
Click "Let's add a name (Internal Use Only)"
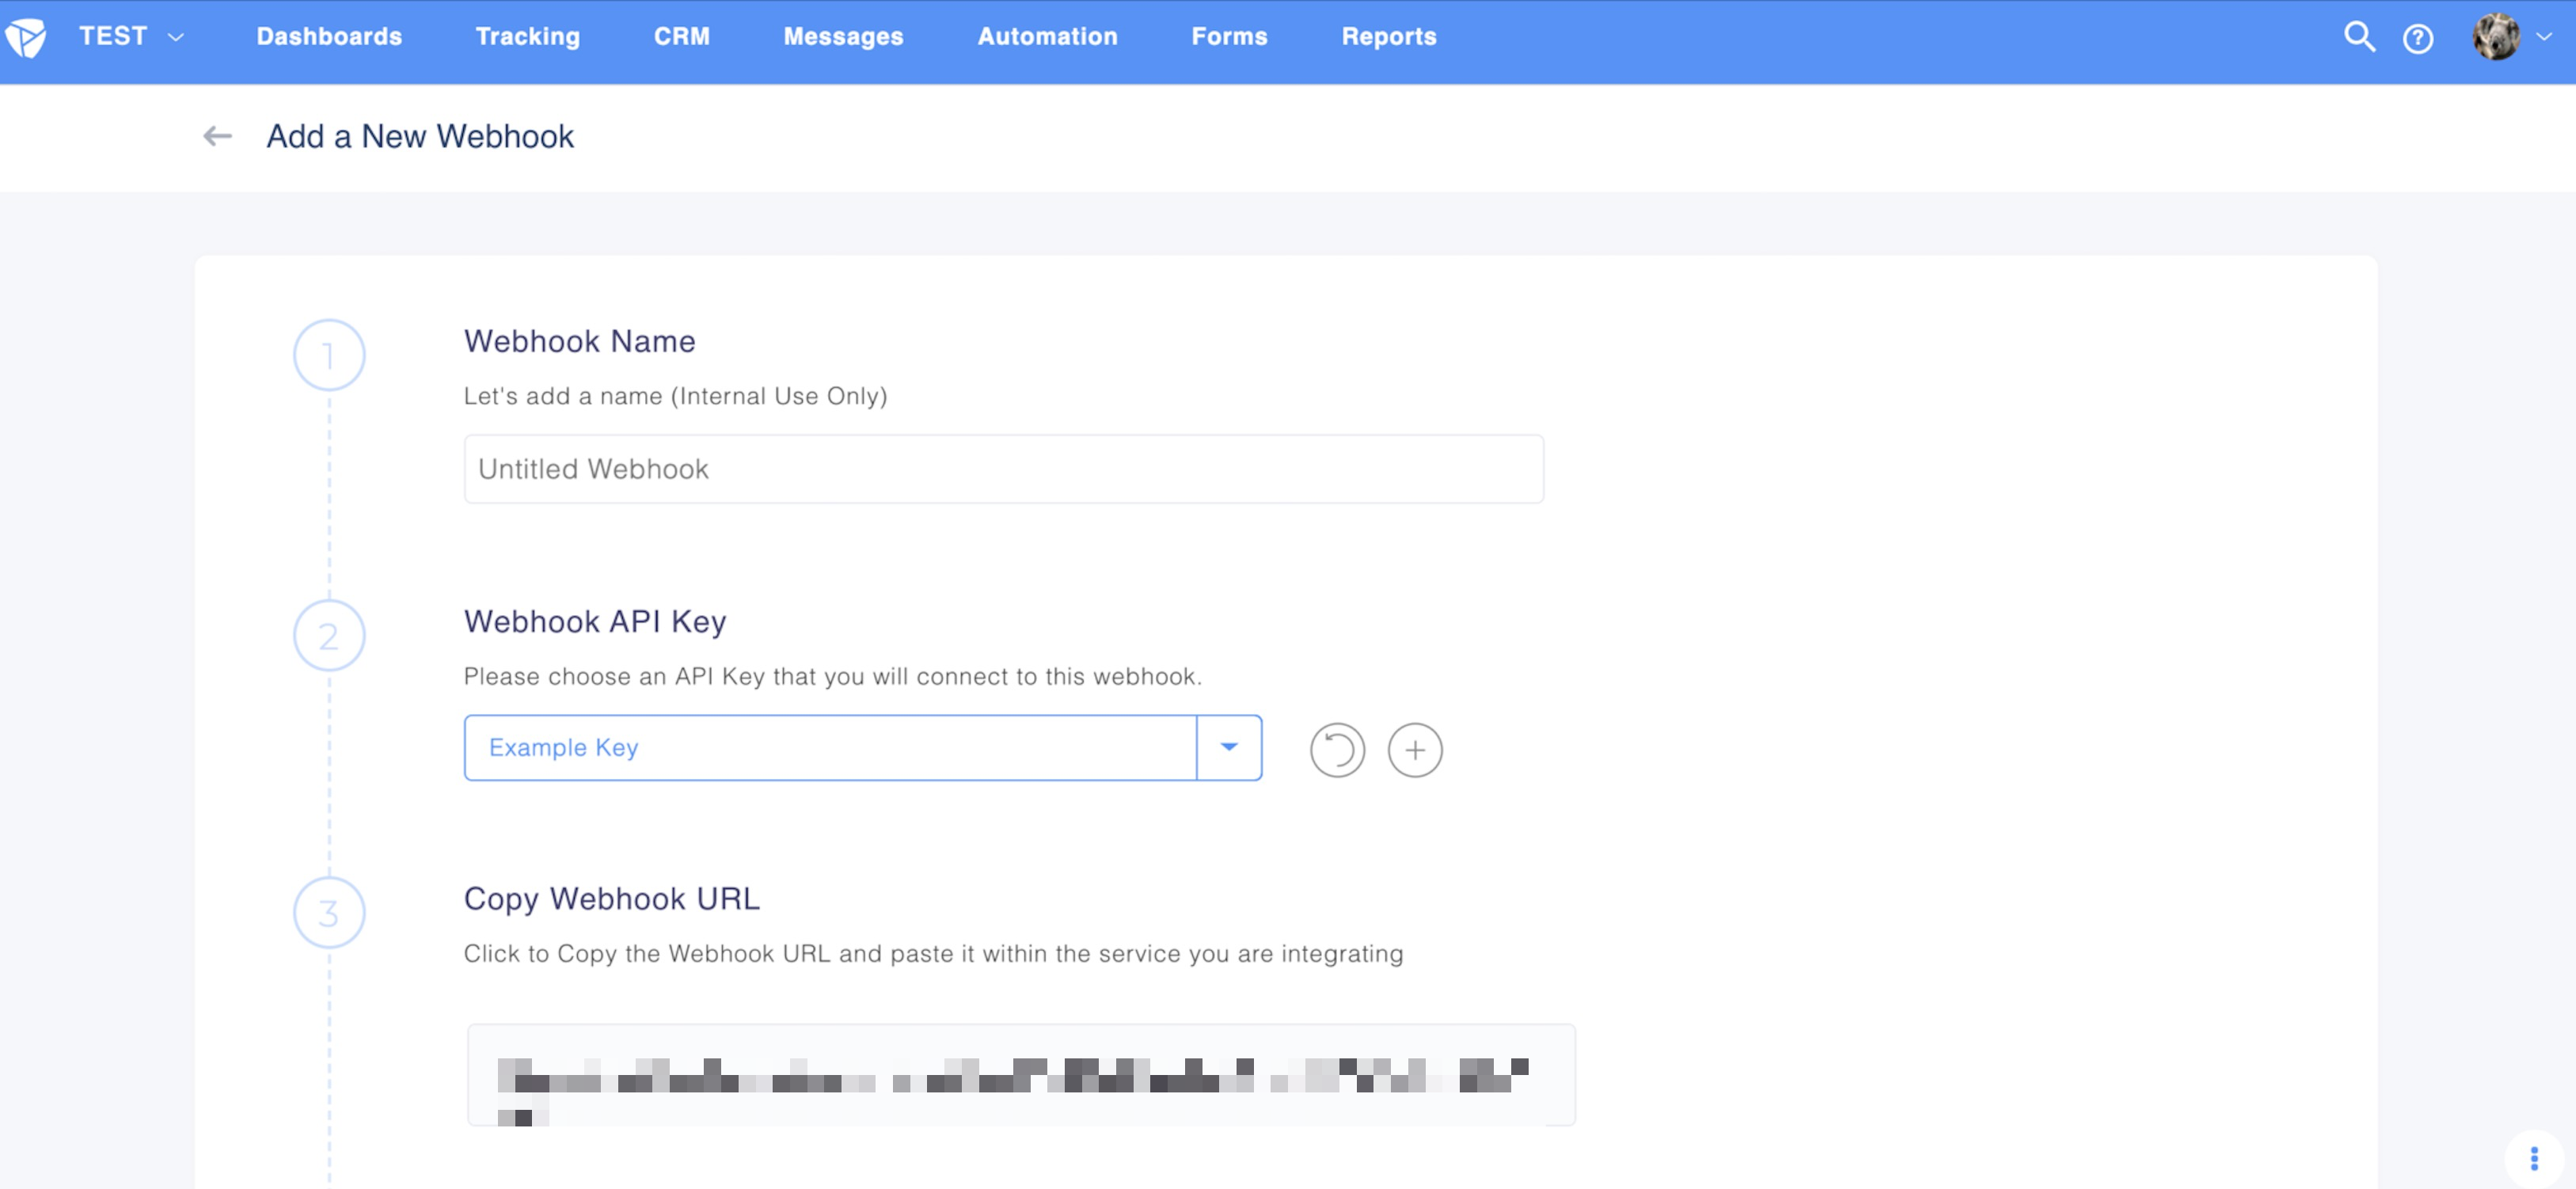coord(675,396)
